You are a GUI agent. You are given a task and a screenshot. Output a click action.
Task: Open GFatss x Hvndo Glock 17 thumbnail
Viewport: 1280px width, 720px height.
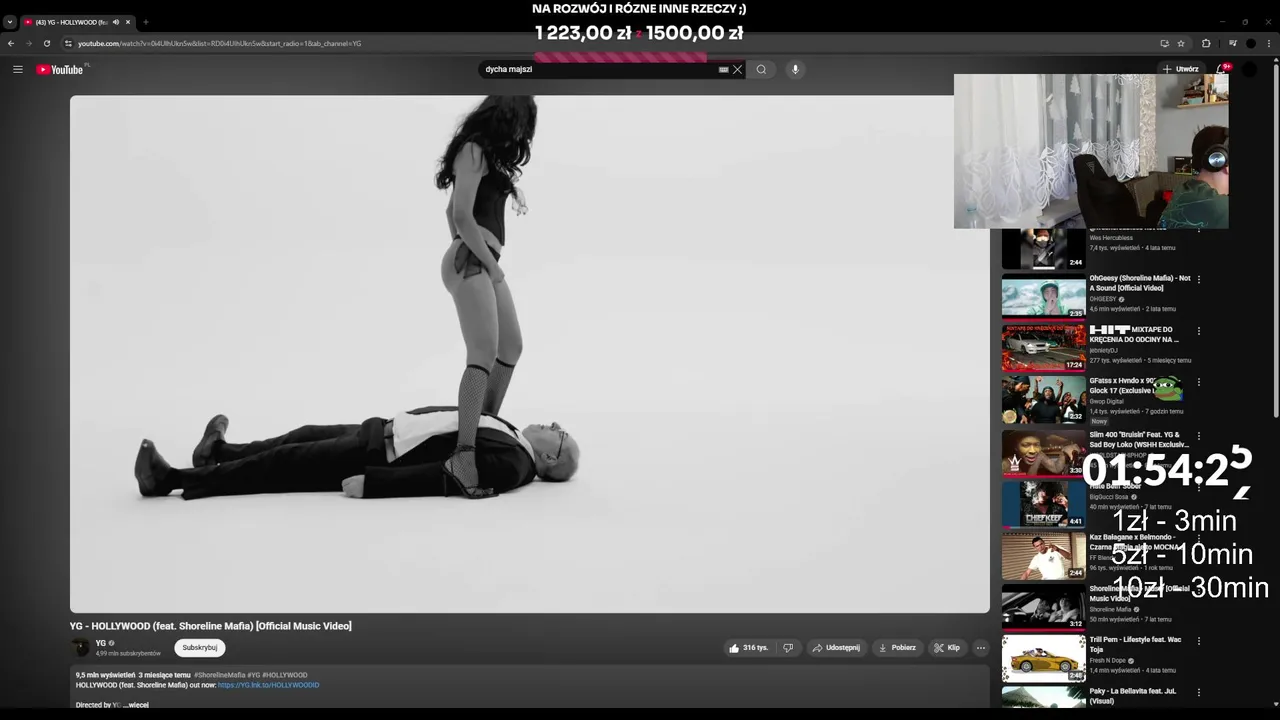(x=1043, y=400)
